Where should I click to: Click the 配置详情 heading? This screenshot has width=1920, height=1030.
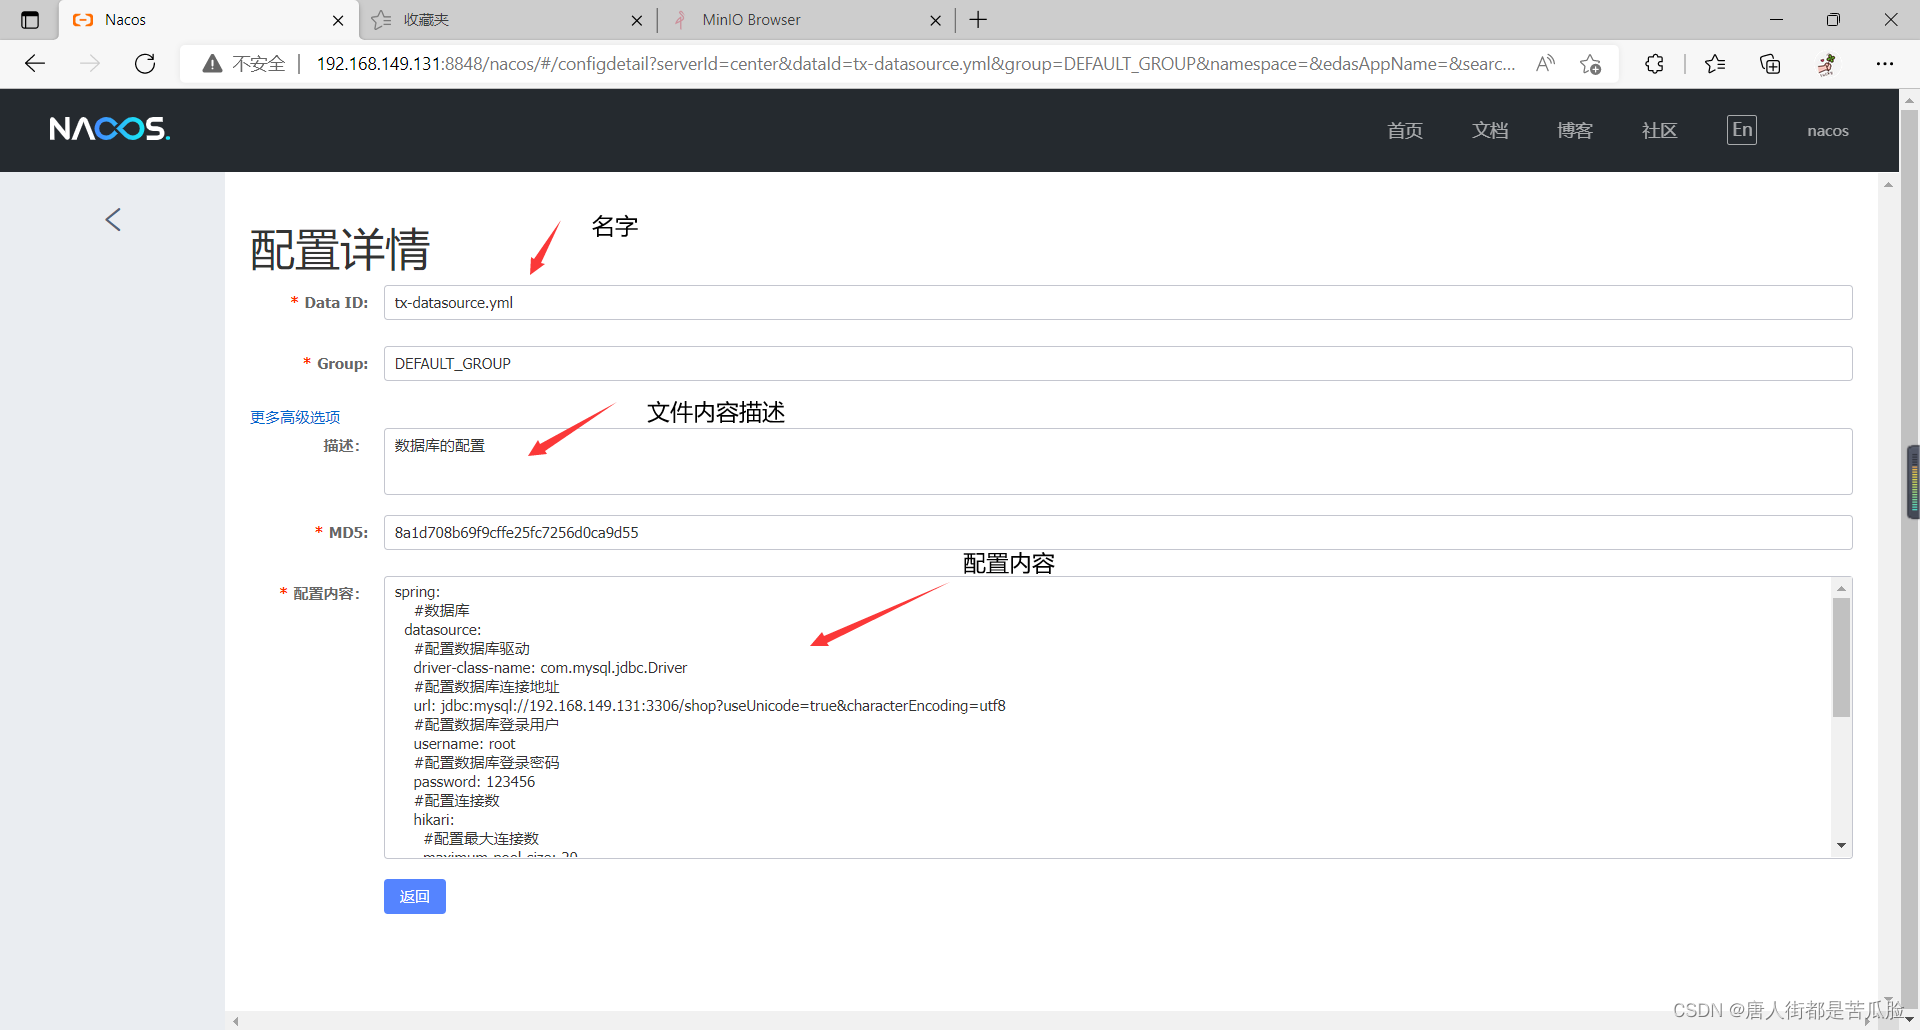[340, 249]
